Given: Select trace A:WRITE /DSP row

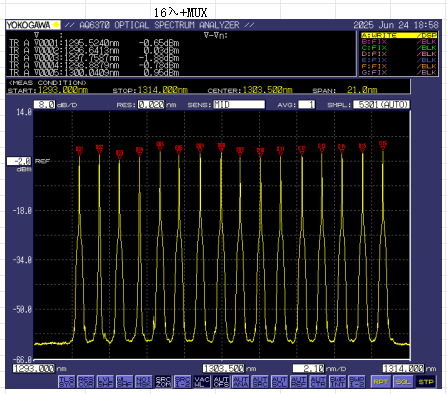Looking at the screenshot, I should (x=399, y=35).
